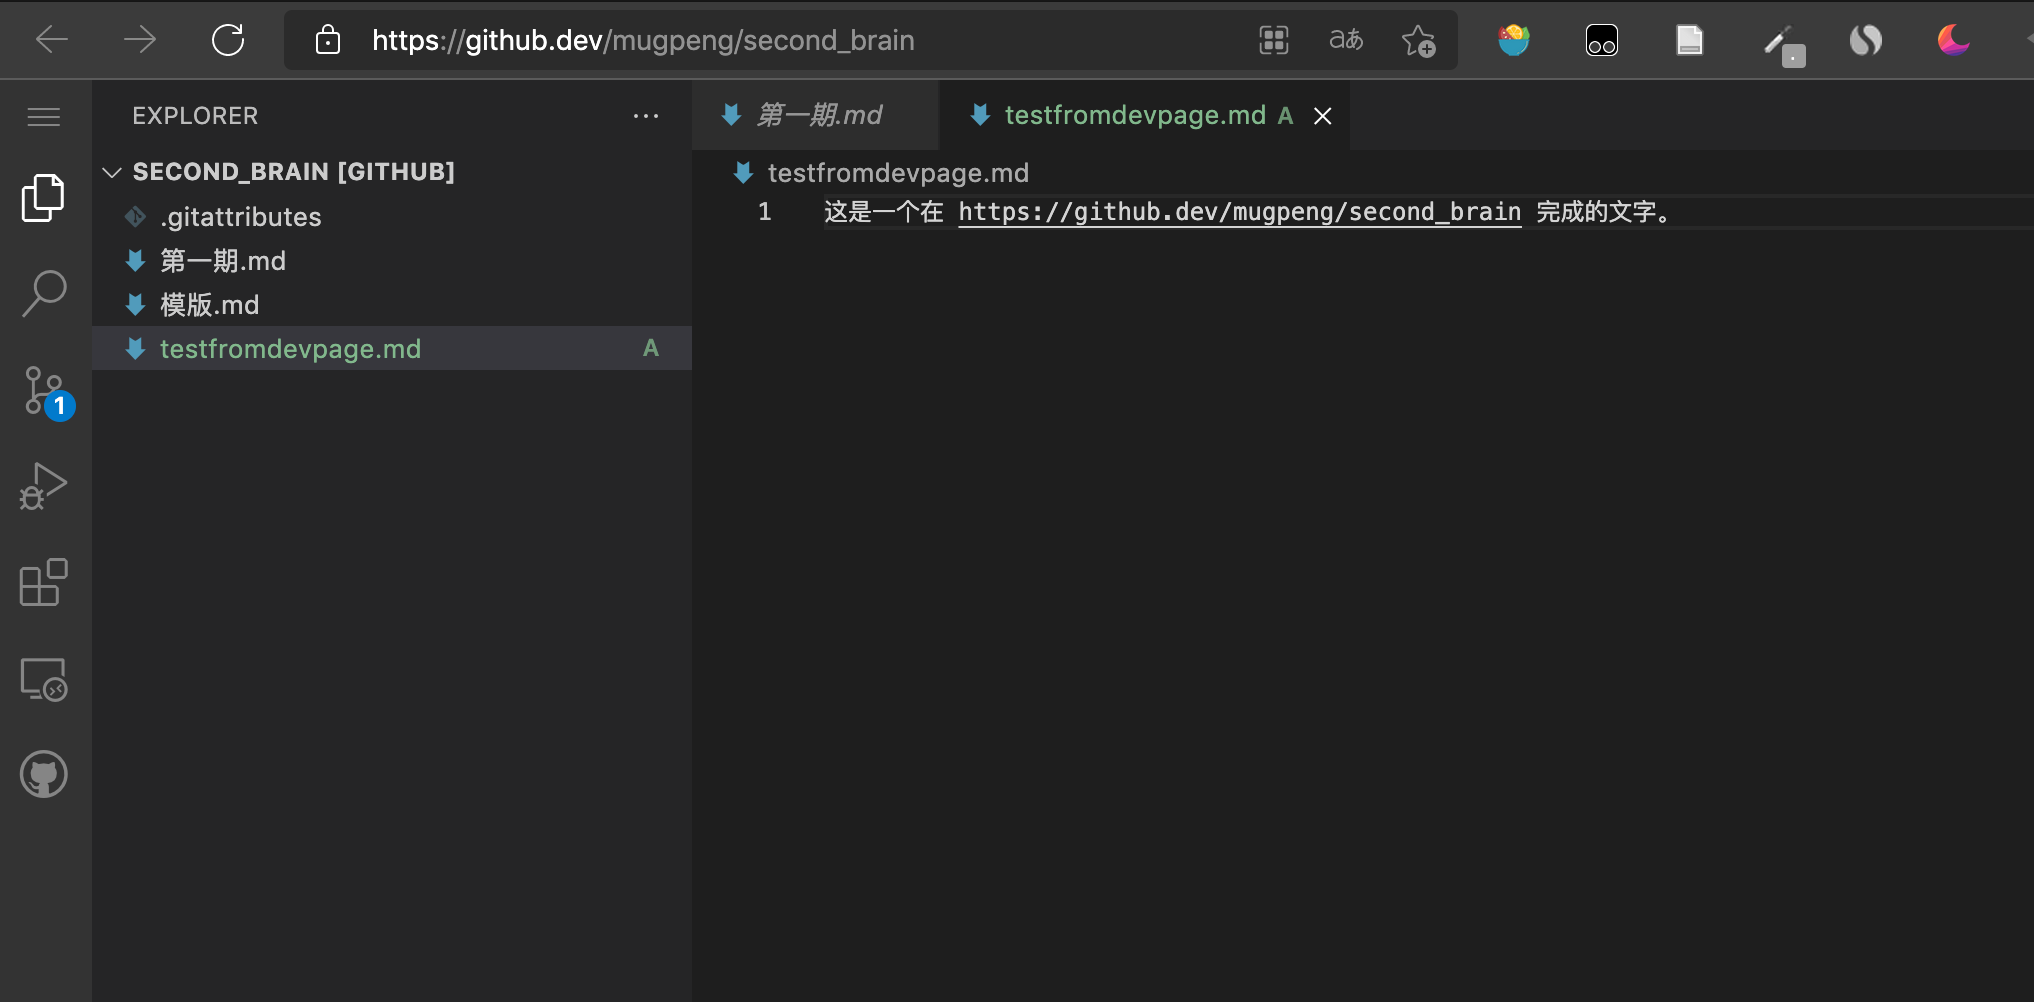Open Source Control view with one change
This screenshot has width=2034, height=1002.
click(x=46, y=392)
